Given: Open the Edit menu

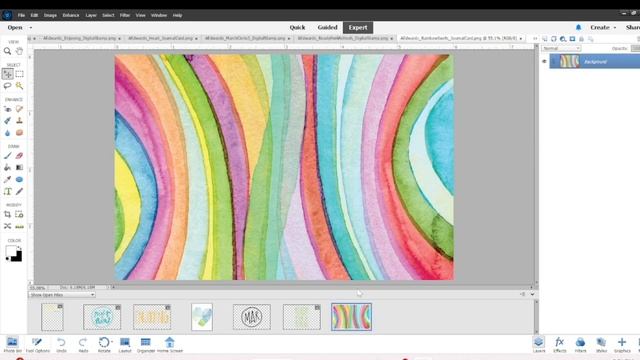Looking at the screenshot, I should tap(34, 15).
